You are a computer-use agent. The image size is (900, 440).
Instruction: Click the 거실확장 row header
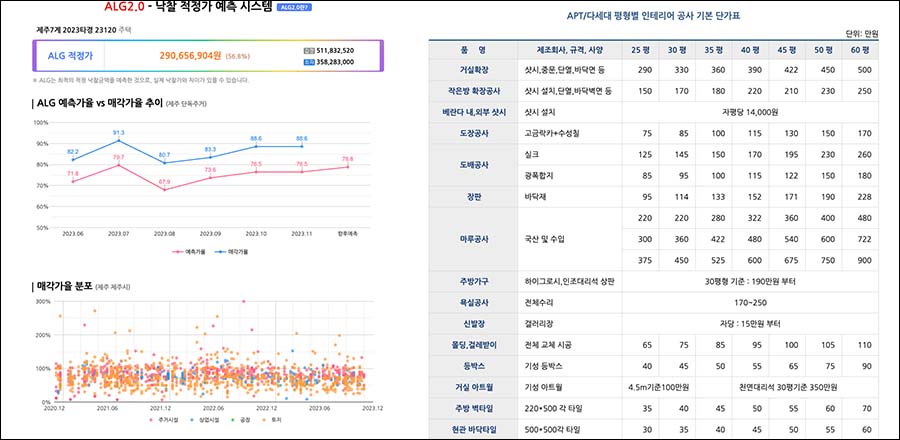[x=473, y=70]
